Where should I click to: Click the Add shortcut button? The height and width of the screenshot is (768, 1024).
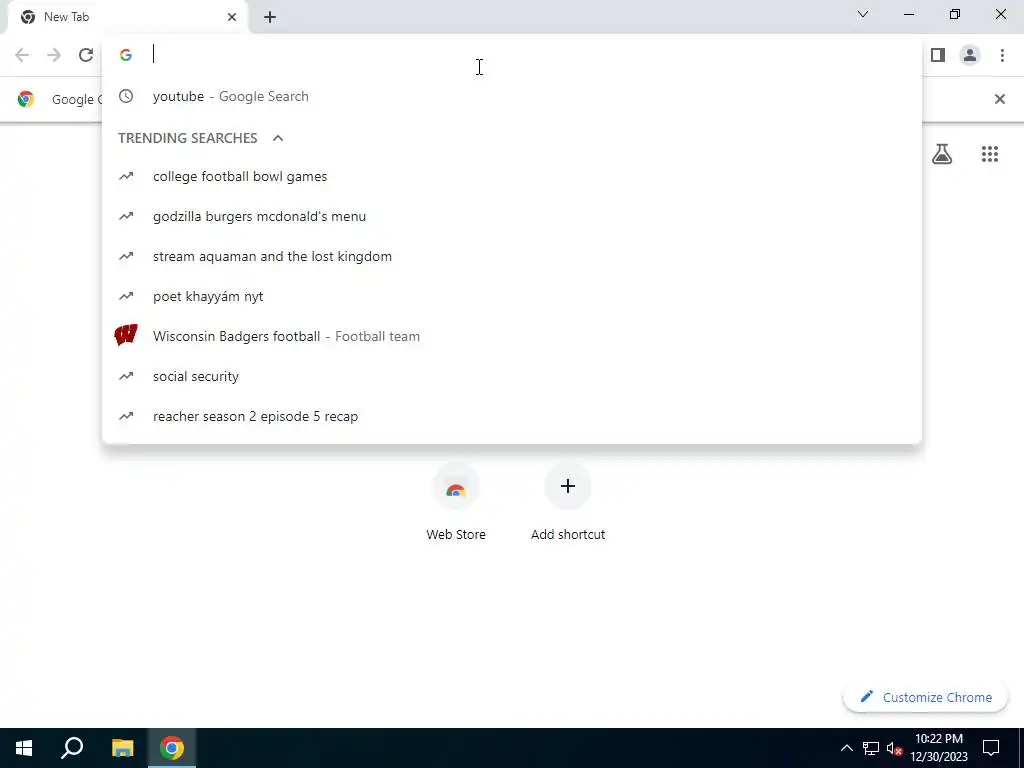[568, 503]
